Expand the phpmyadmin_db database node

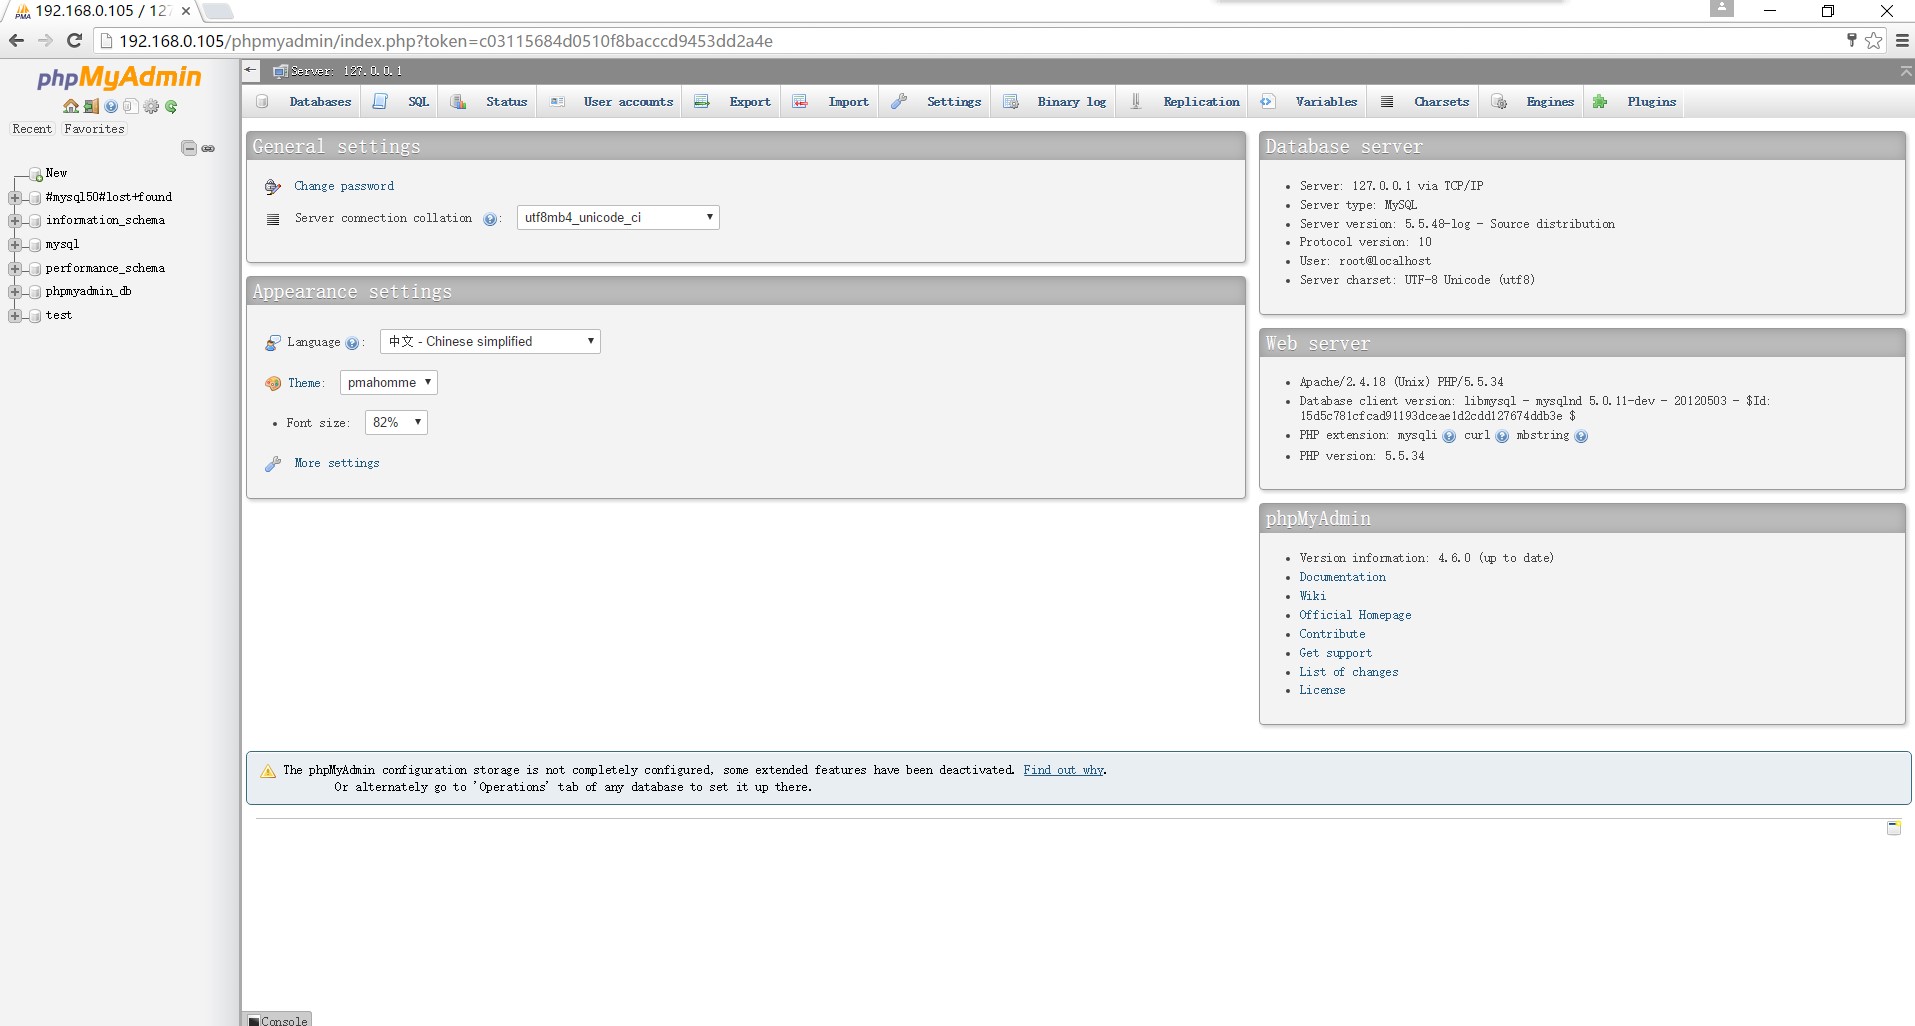coord(15,292)
